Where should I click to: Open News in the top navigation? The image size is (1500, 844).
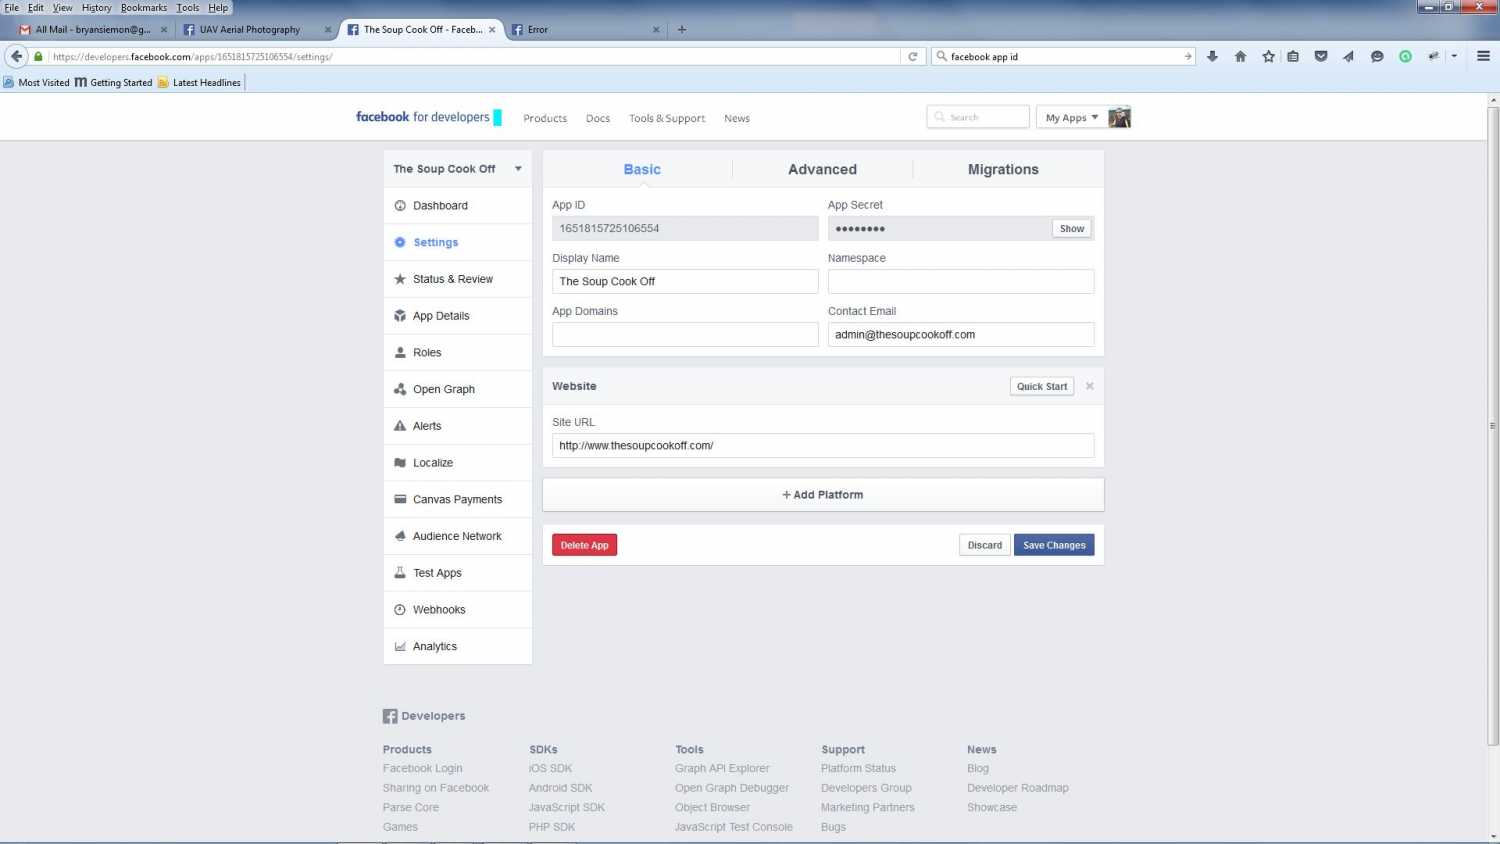pyautogui.click(x=737, y=118)
